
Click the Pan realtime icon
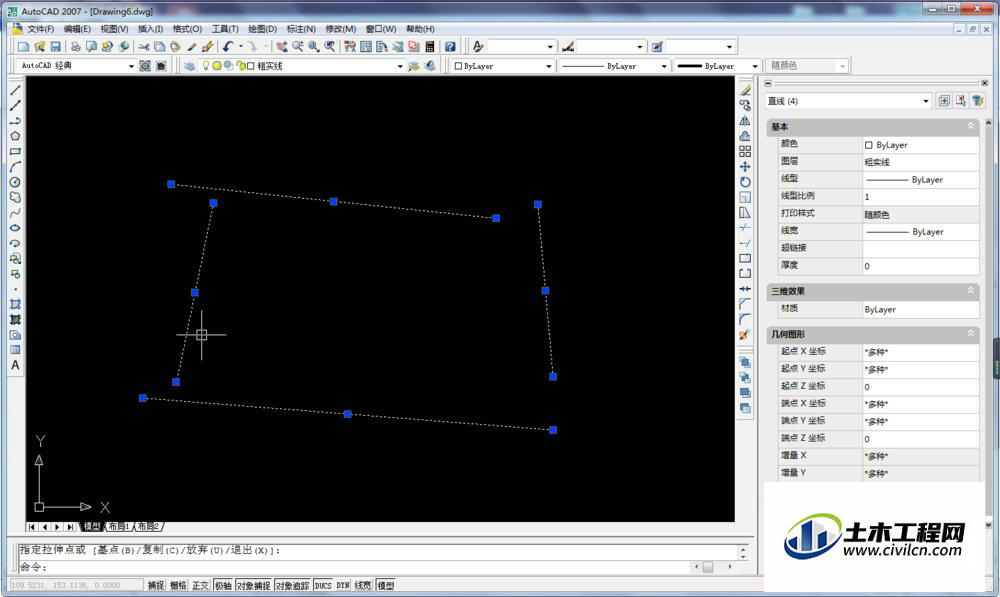(x=281, y=47)
